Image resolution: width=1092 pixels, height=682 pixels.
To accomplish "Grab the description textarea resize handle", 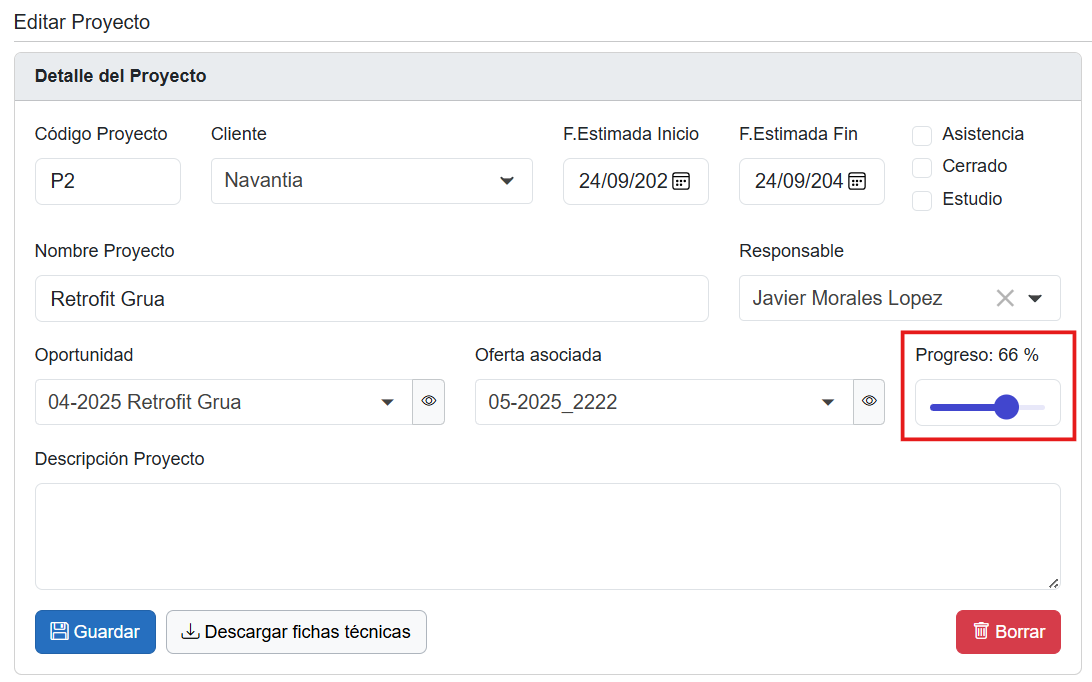I will click(1053, 582).
